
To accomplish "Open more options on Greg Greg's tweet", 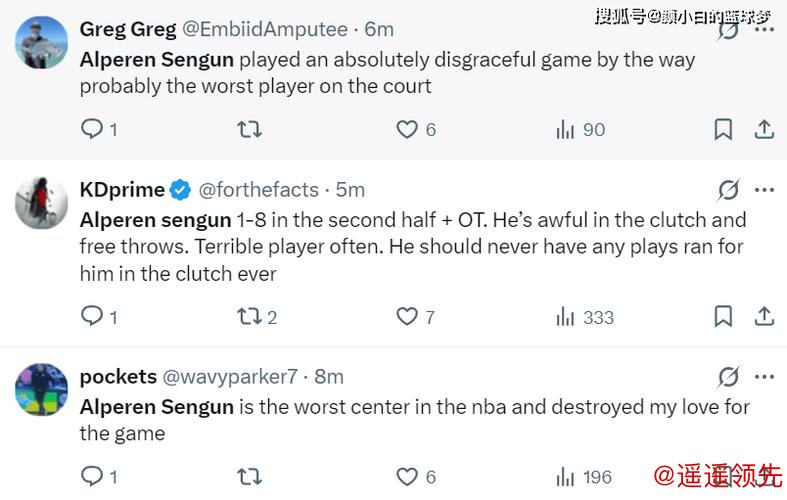I will click(x=764, y=28).
